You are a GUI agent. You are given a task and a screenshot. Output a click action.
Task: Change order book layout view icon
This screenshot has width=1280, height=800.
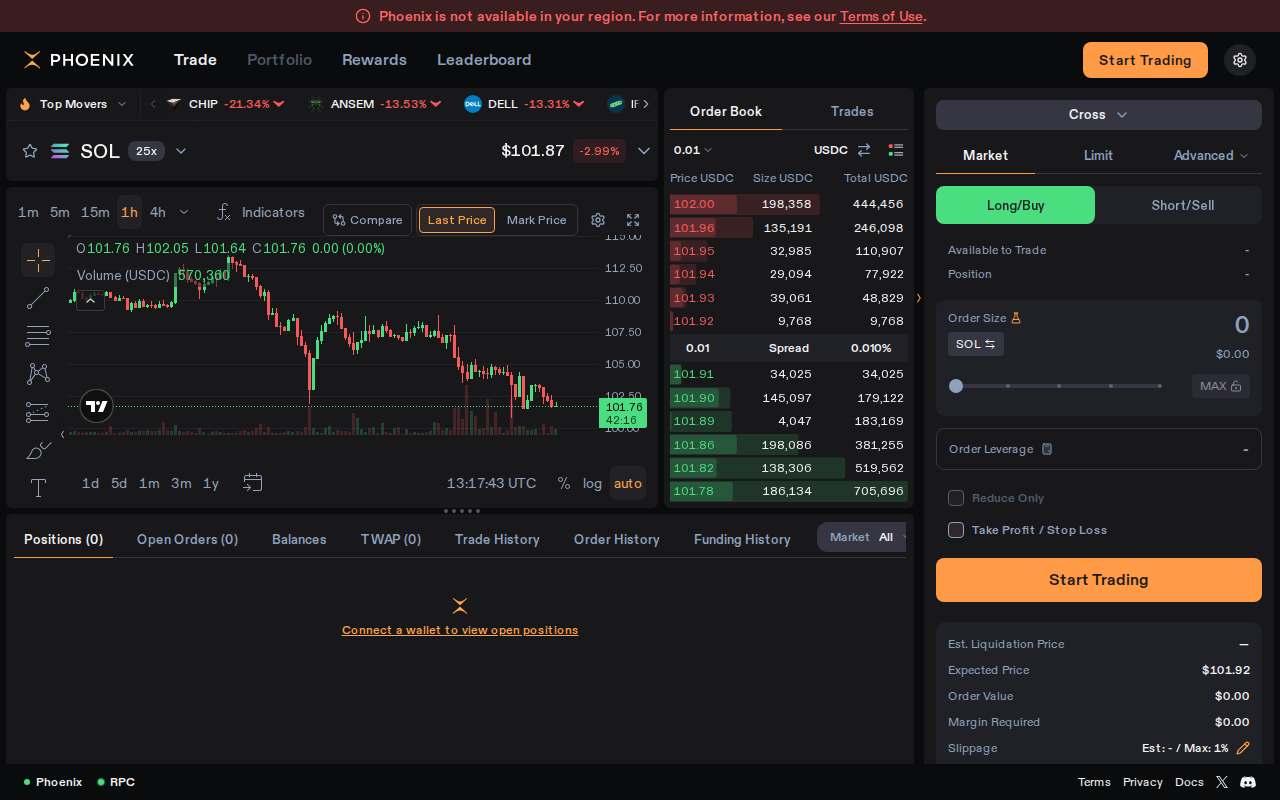[x=896, y=150]
